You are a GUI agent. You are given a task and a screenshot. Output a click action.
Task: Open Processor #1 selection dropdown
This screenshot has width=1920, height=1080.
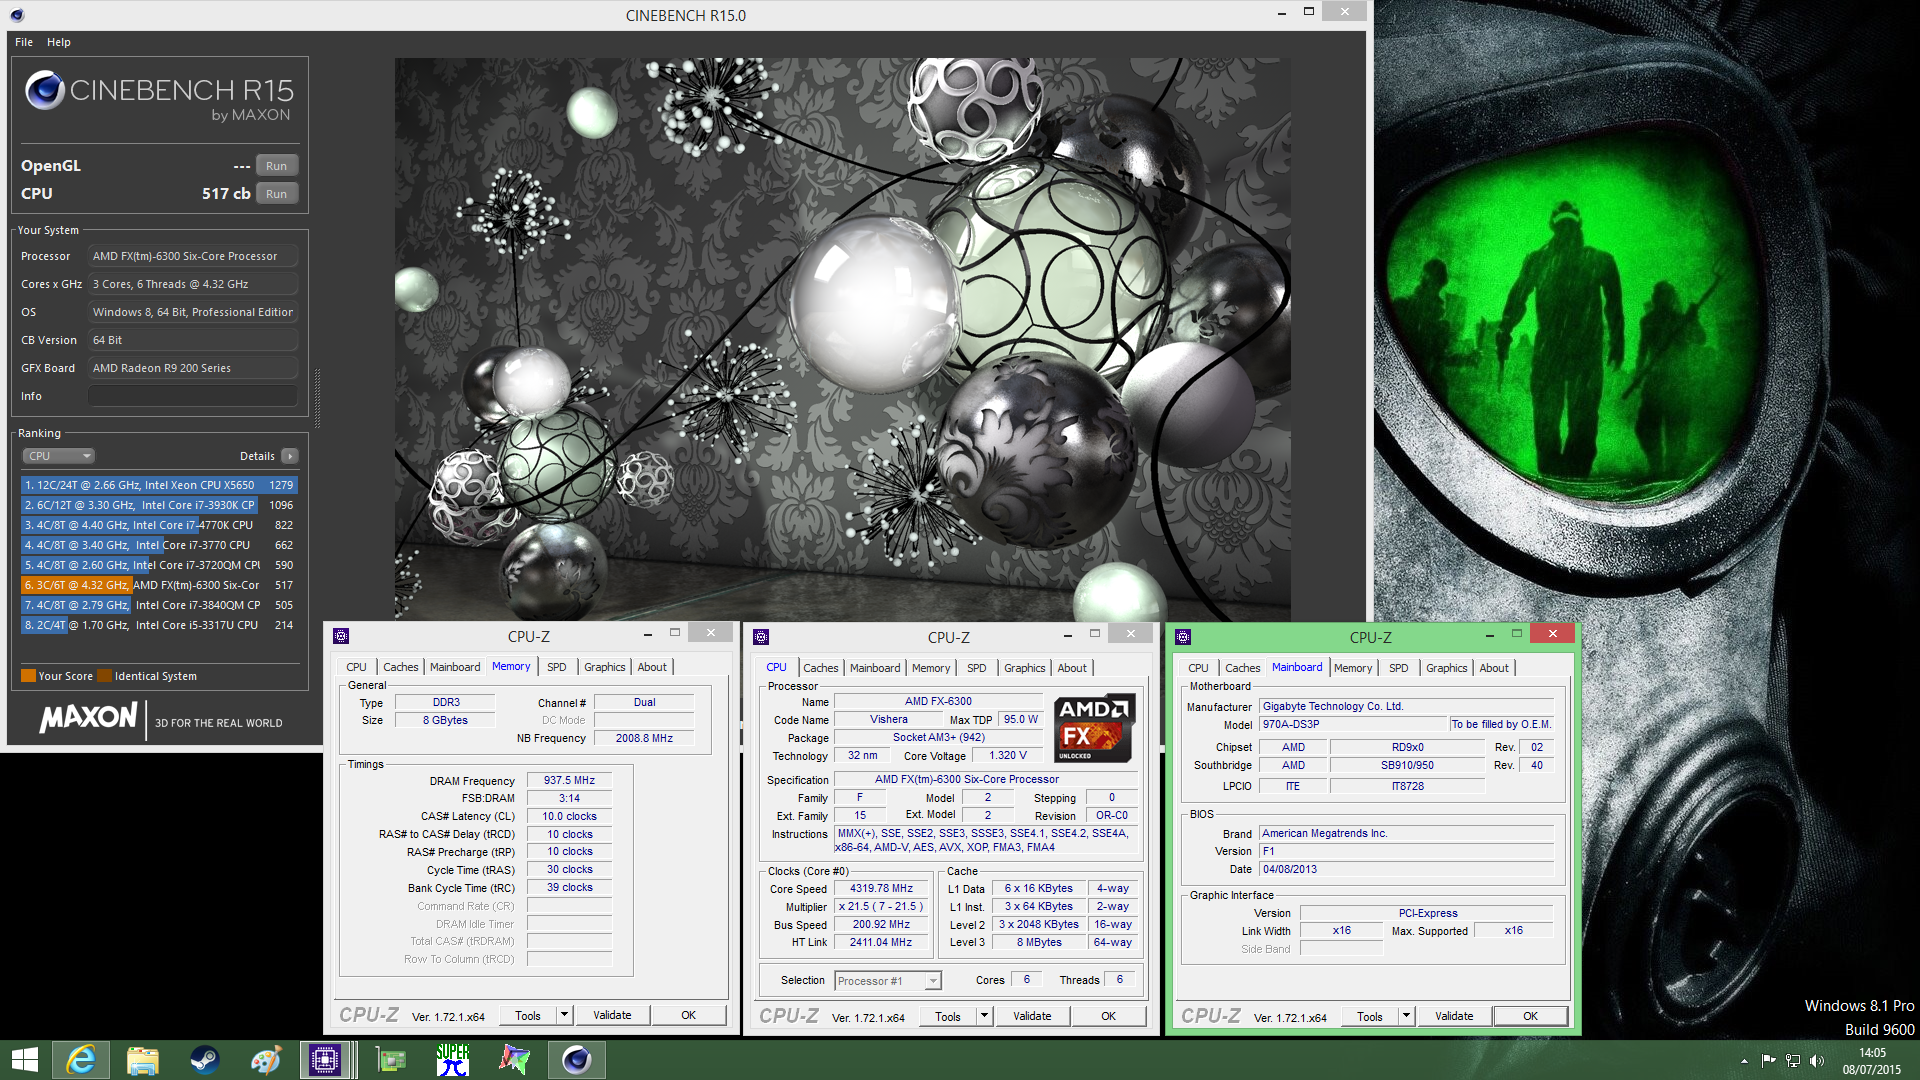(x=888, y=981)
